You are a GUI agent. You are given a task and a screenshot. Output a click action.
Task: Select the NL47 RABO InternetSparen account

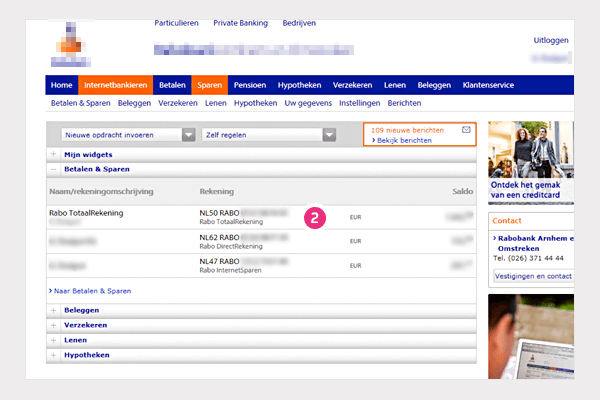(x=261, y=266)
